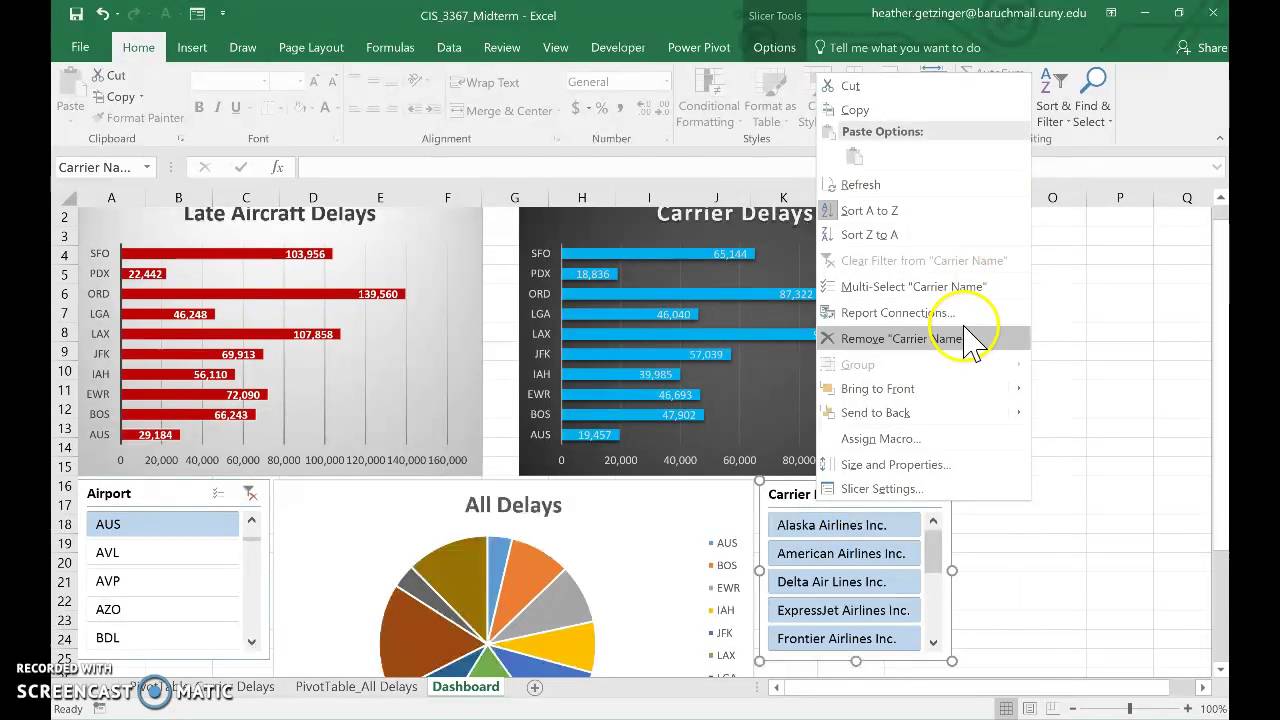Open the PivotTable_All Delays sheet
This screenshot has width=1280, height=720.
point(356,687)
